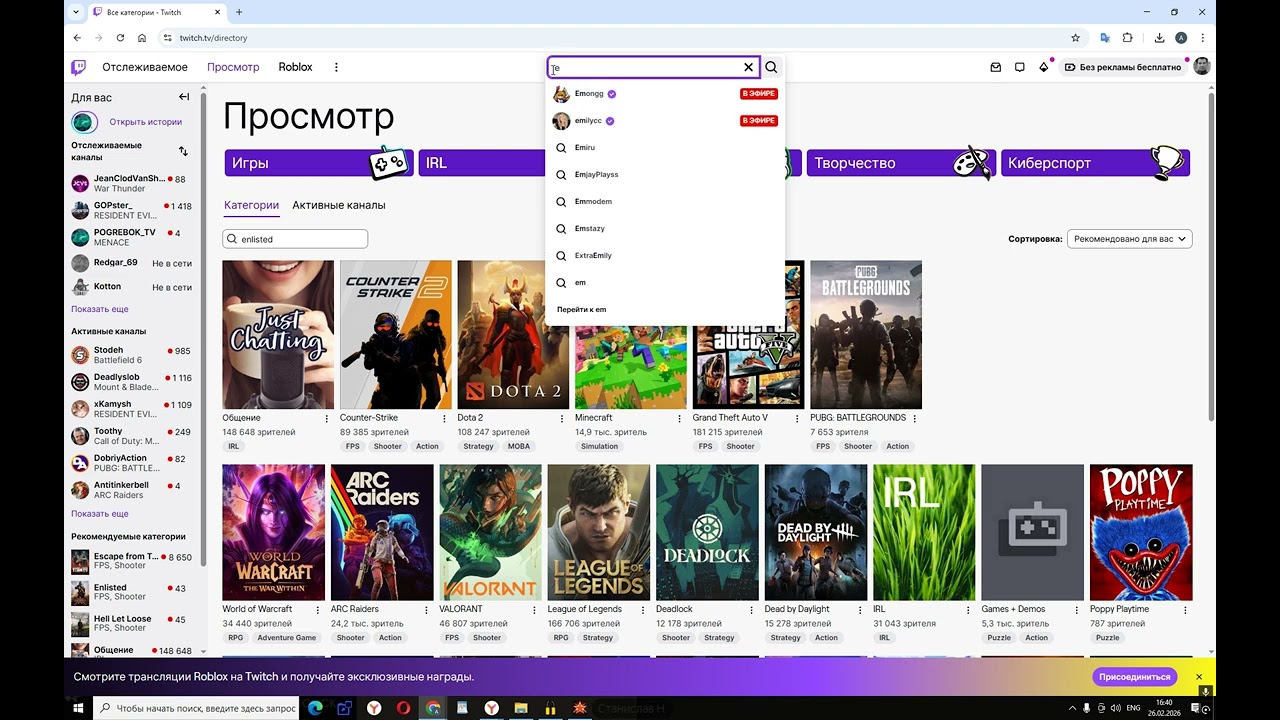Viewport: 1280px width, 720px height.
Task: Click MOBA tag under Dota 2
Action: (x=519, y=446)
